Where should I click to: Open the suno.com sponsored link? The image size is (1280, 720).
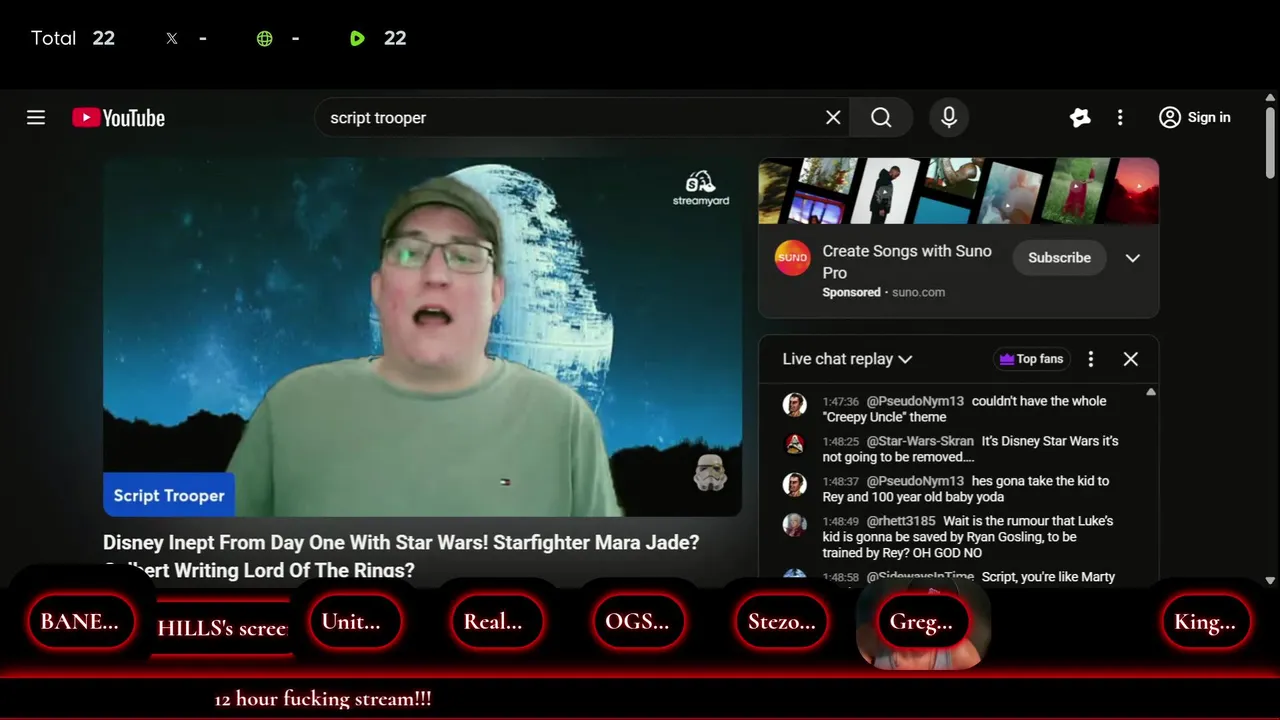[918, 292]
